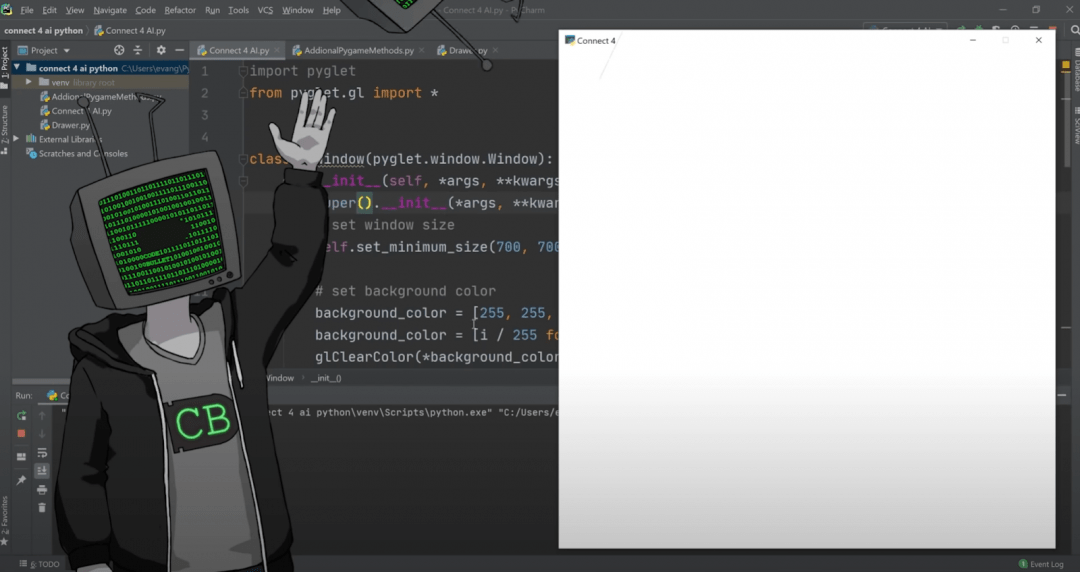Stop the running process with red square
The image size is (1080, 572).
pos(21,433)
